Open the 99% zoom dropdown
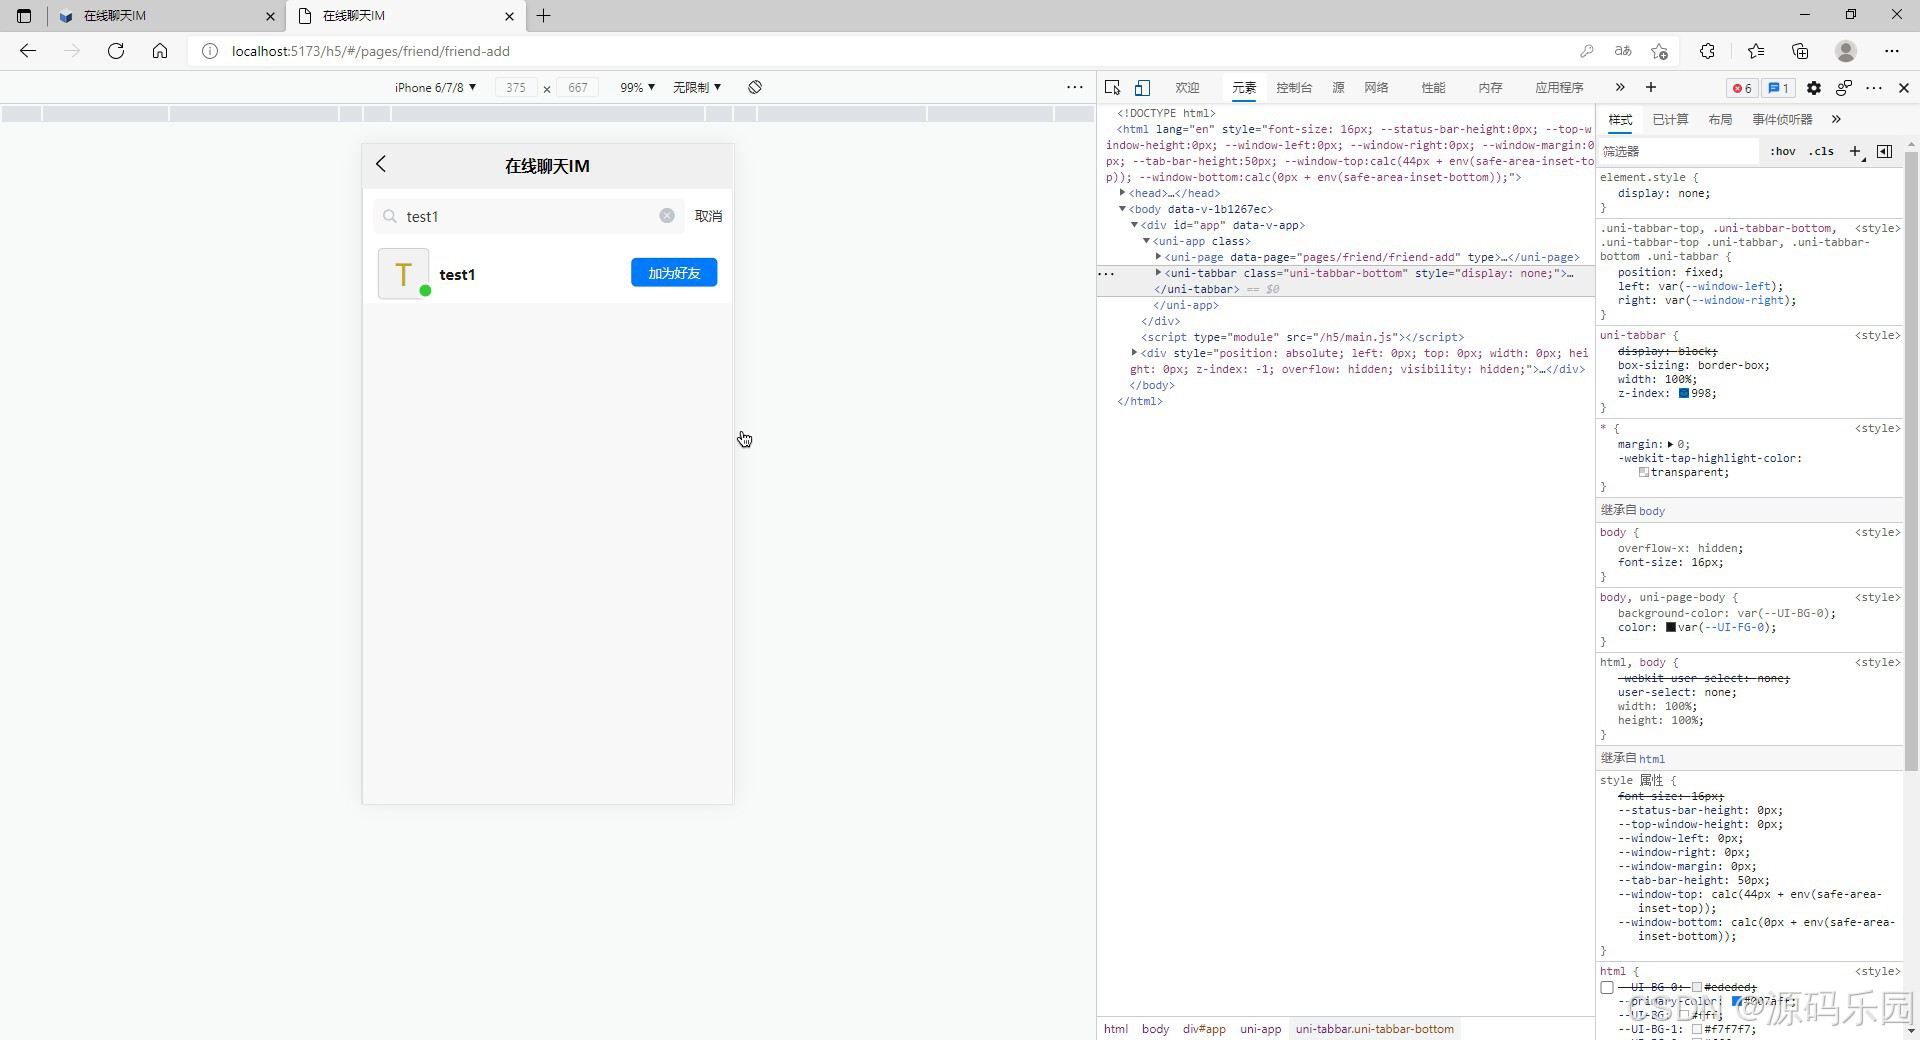 pos(634,88)
